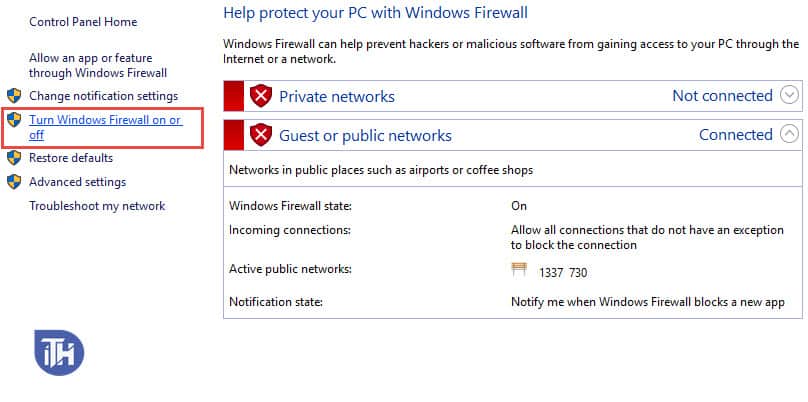The width and height of the screenshot is (808, 402).
Task: Collapse the Guest or public networks chevron
Action: (x=789, y=134)
